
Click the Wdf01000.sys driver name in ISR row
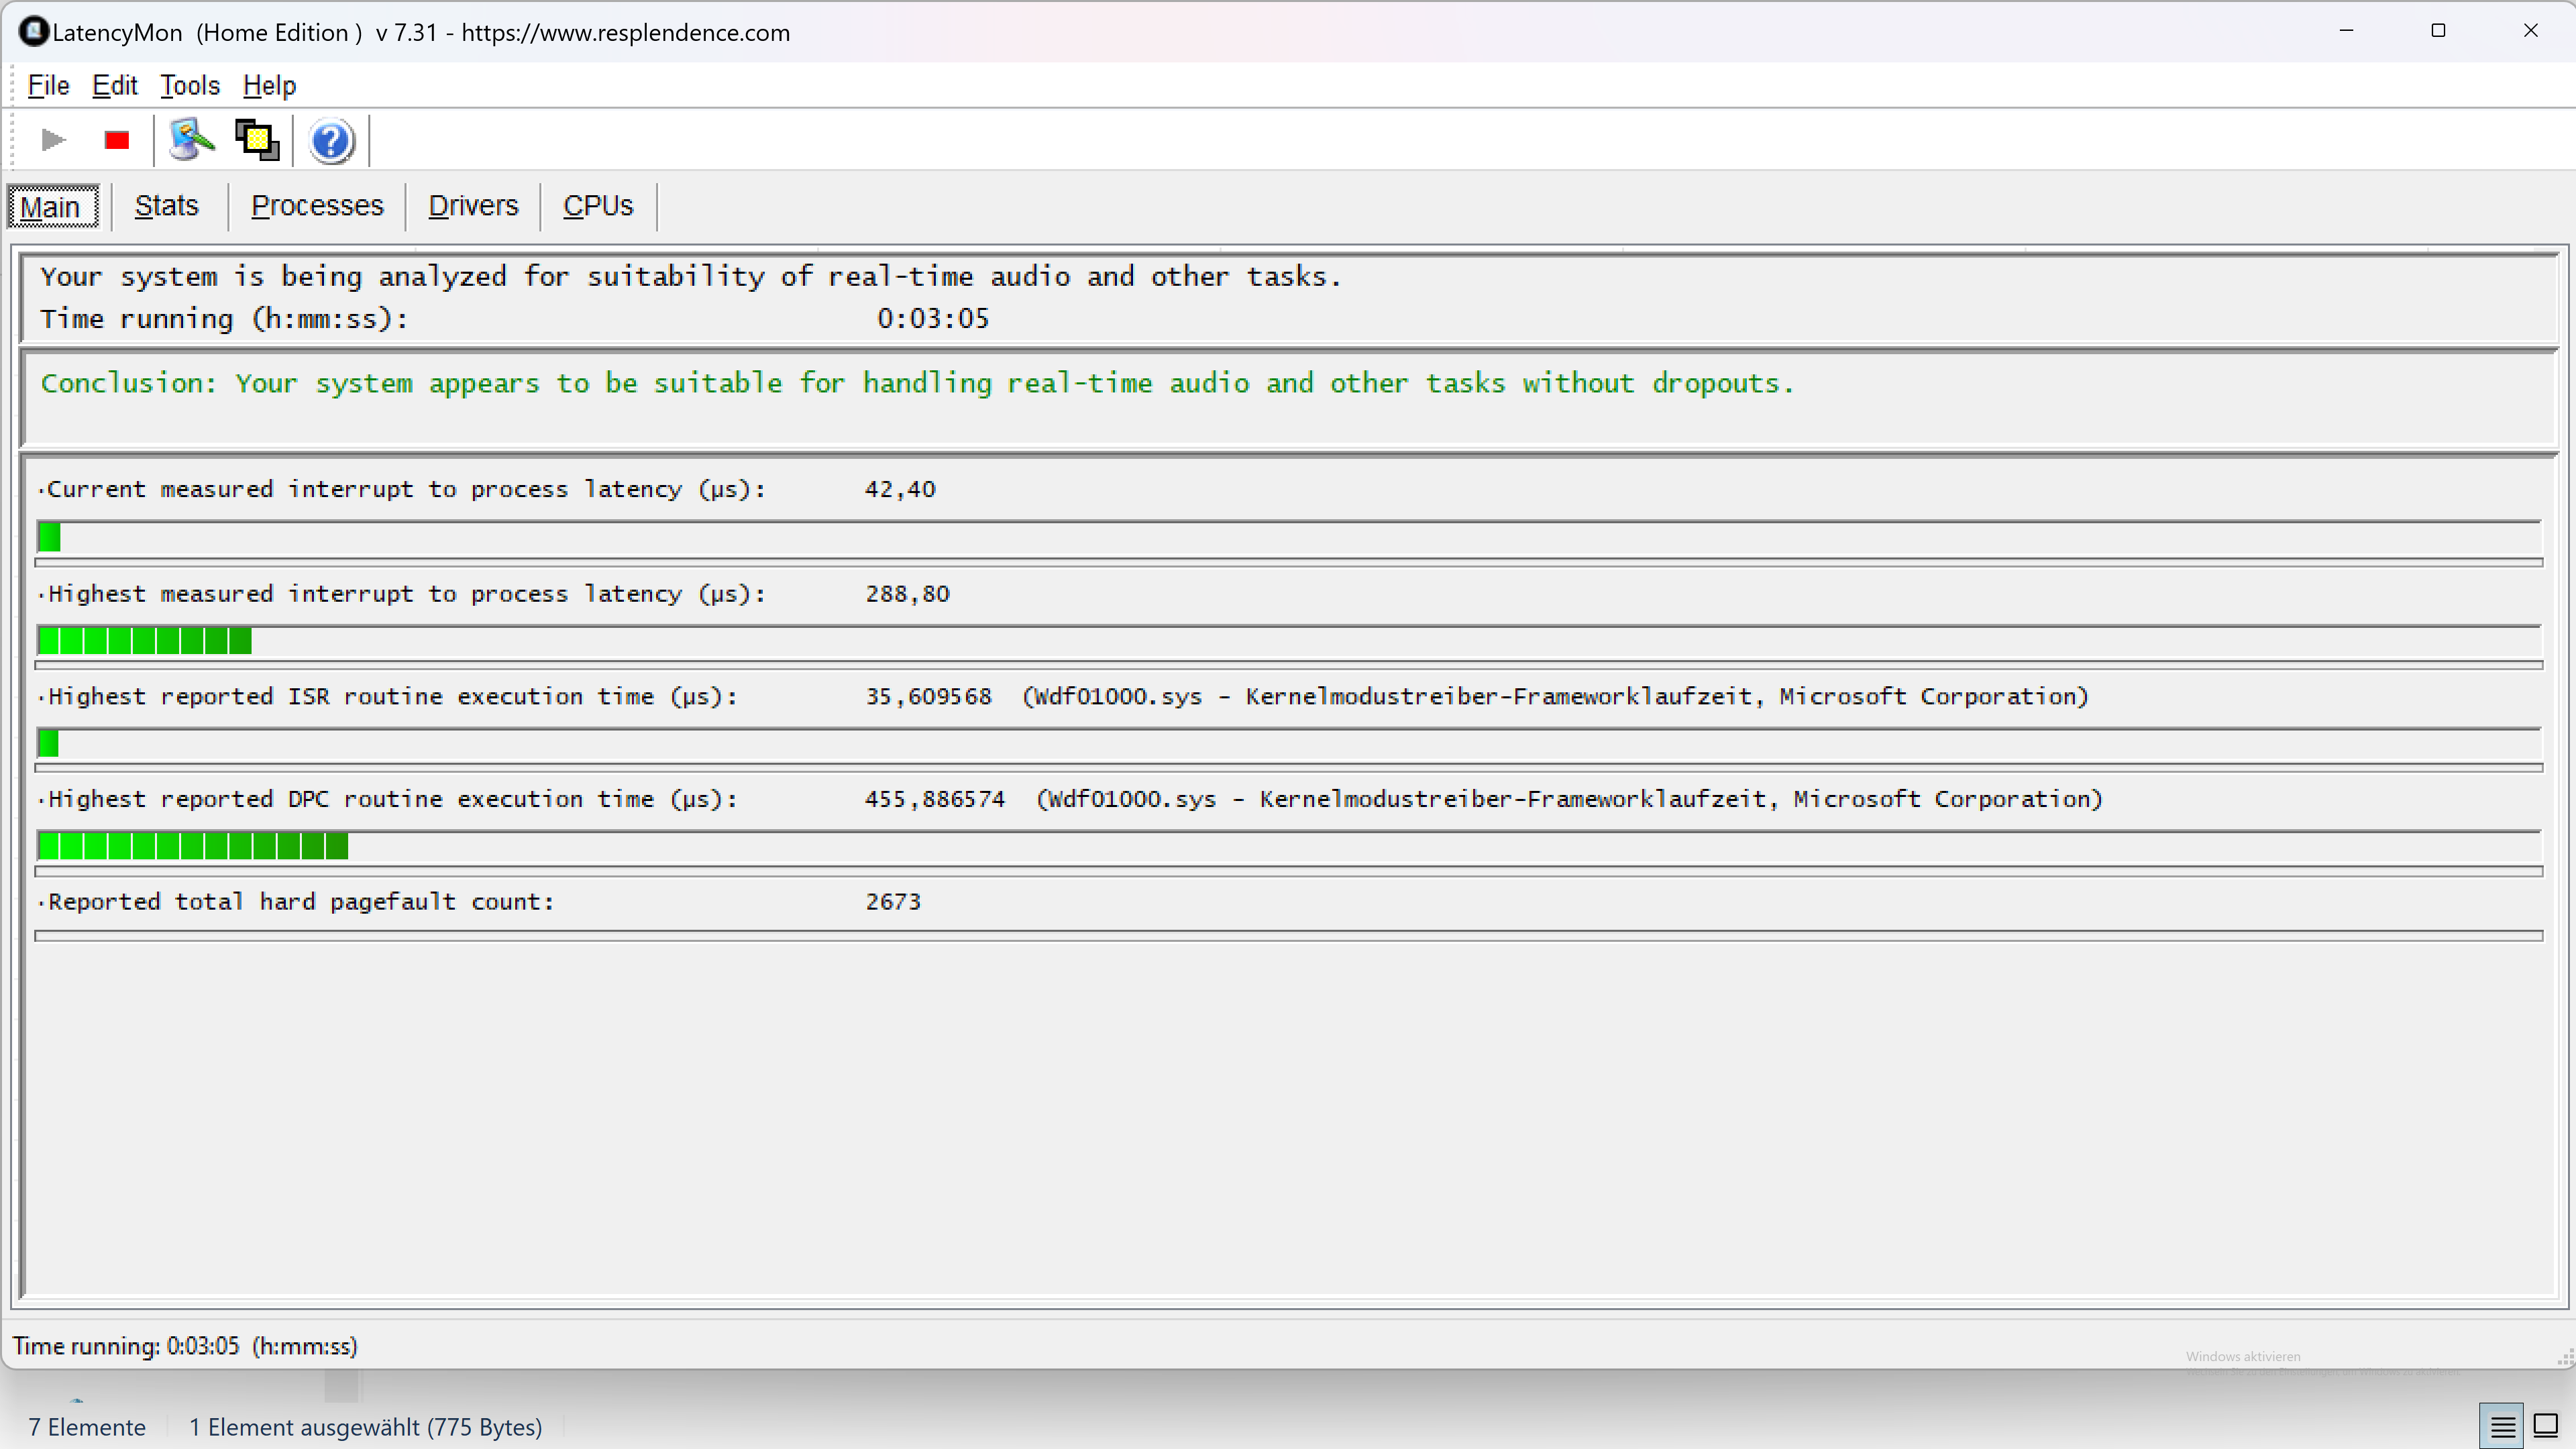click(x=1118, y=697)
